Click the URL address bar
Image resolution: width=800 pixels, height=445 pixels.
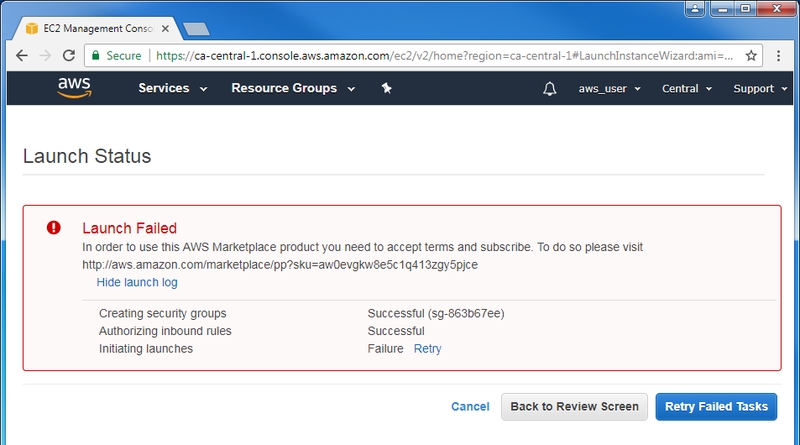440,56
